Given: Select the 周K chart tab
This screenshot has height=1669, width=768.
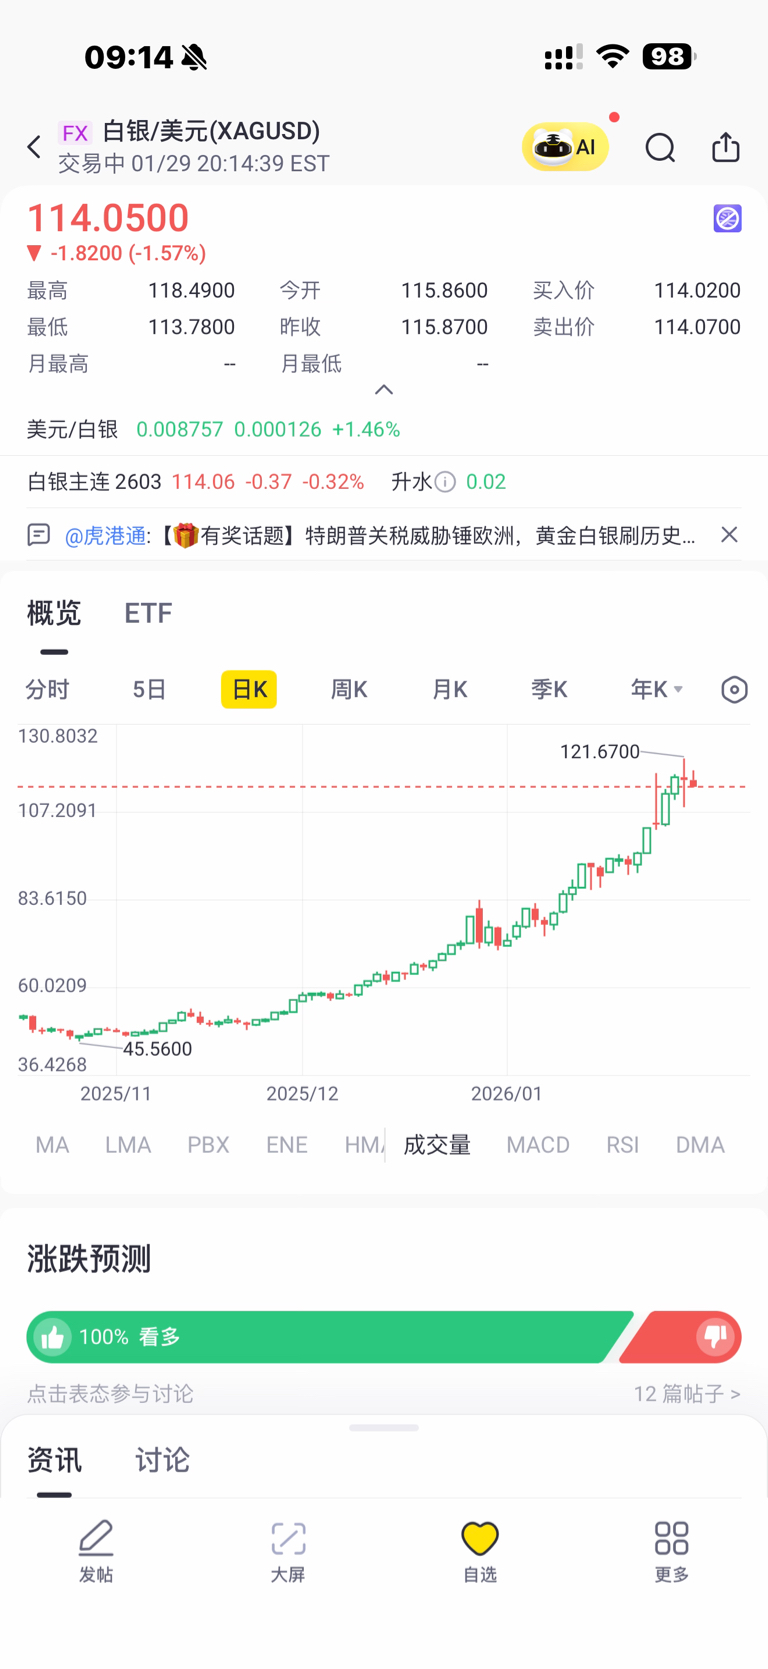Looking at the screenshot, I should (349, 690).
